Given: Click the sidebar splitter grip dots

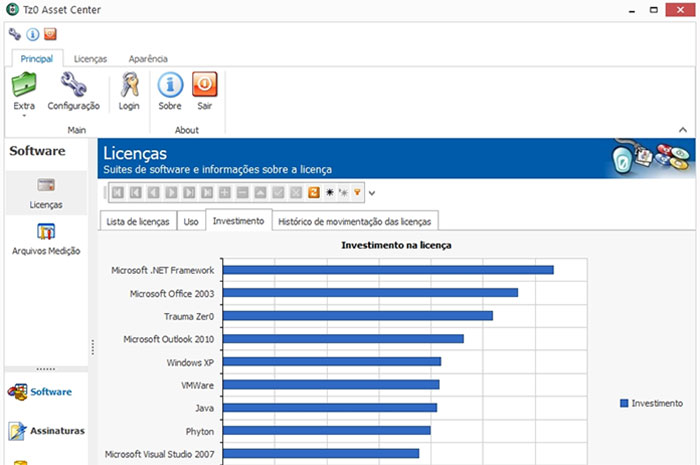Looking at the screenshot, I should [x=92, y=347].
